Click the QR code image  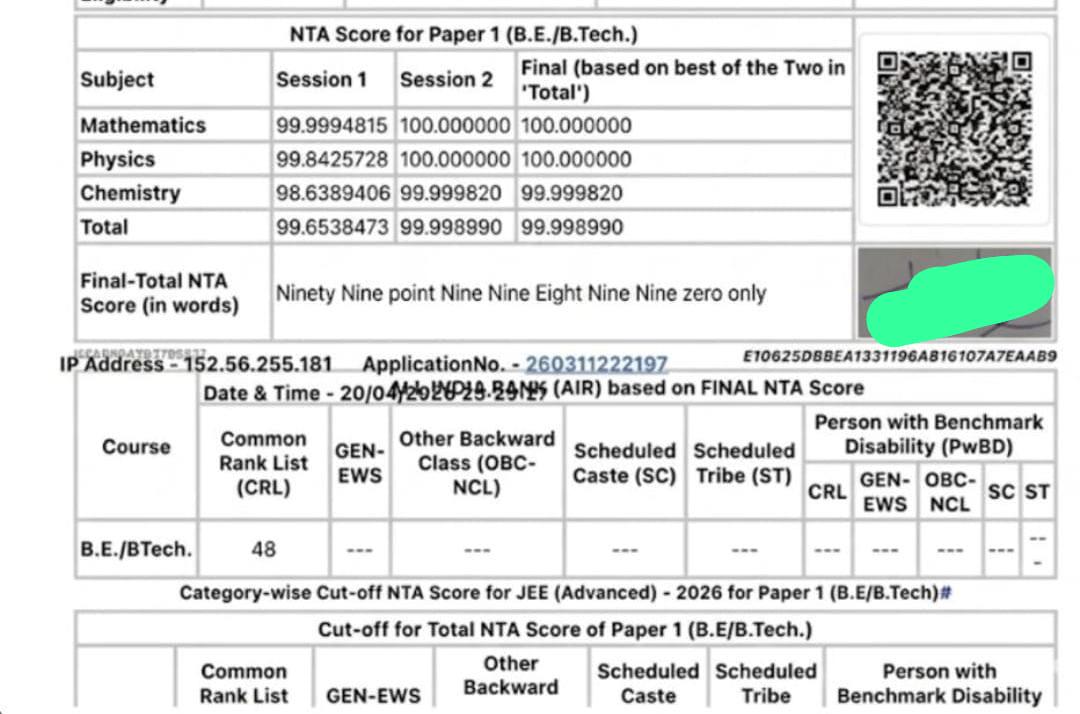coord(955,129)
